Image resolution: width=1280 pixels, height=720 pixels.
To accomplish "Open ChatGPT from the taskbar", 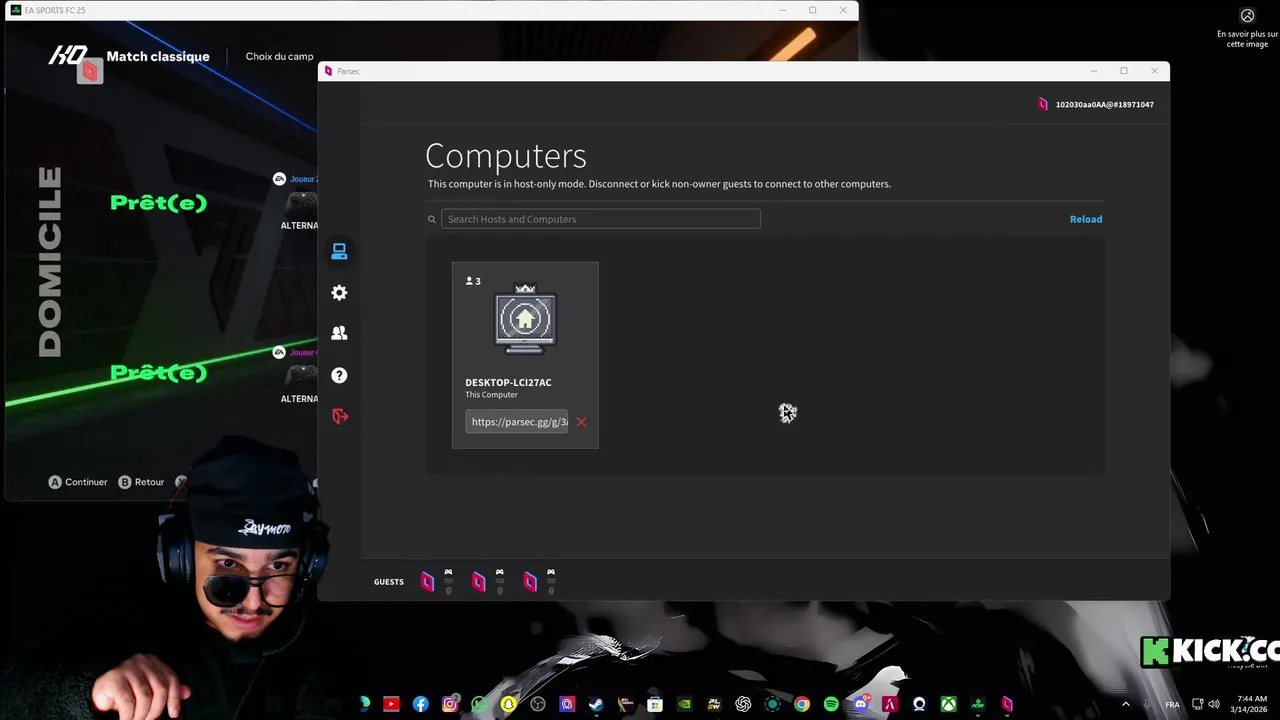I will click(743, 704).
